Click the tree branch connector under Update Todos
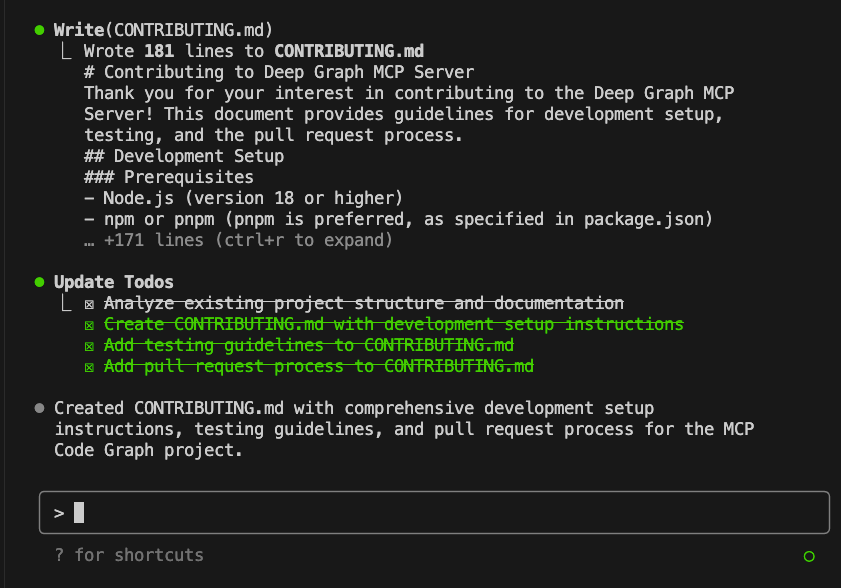841x588 pixels. click(x=69, y=303)
